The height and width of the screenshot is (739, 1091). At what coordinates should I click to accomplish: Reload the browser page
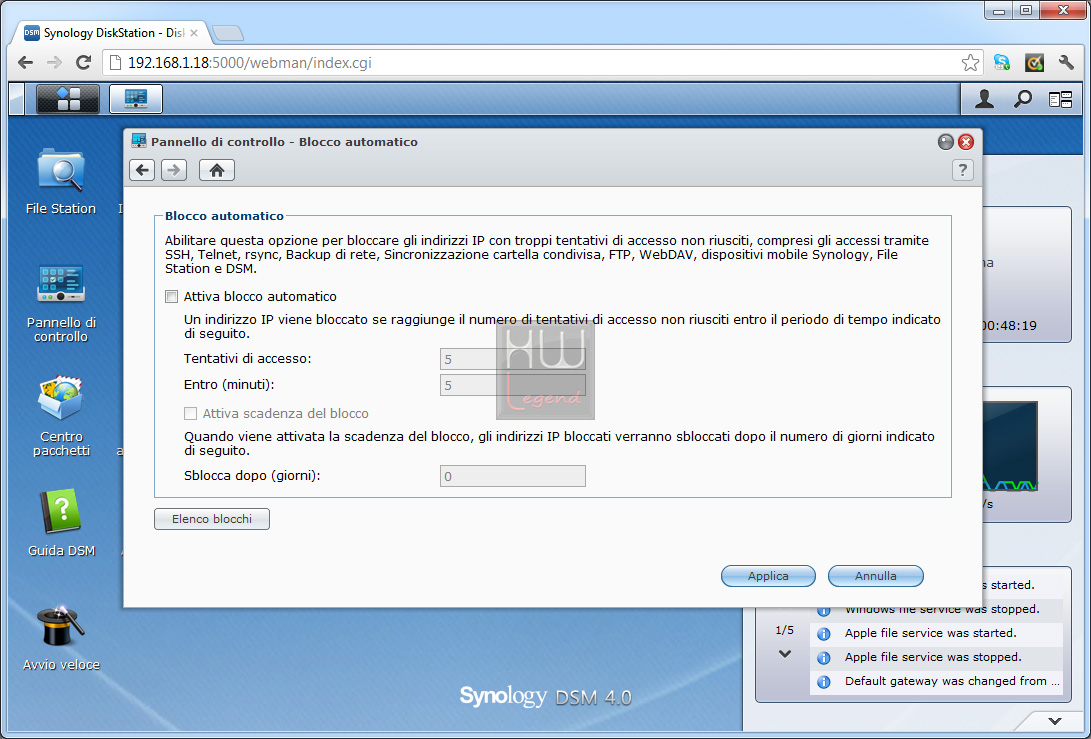coord(83,63)
